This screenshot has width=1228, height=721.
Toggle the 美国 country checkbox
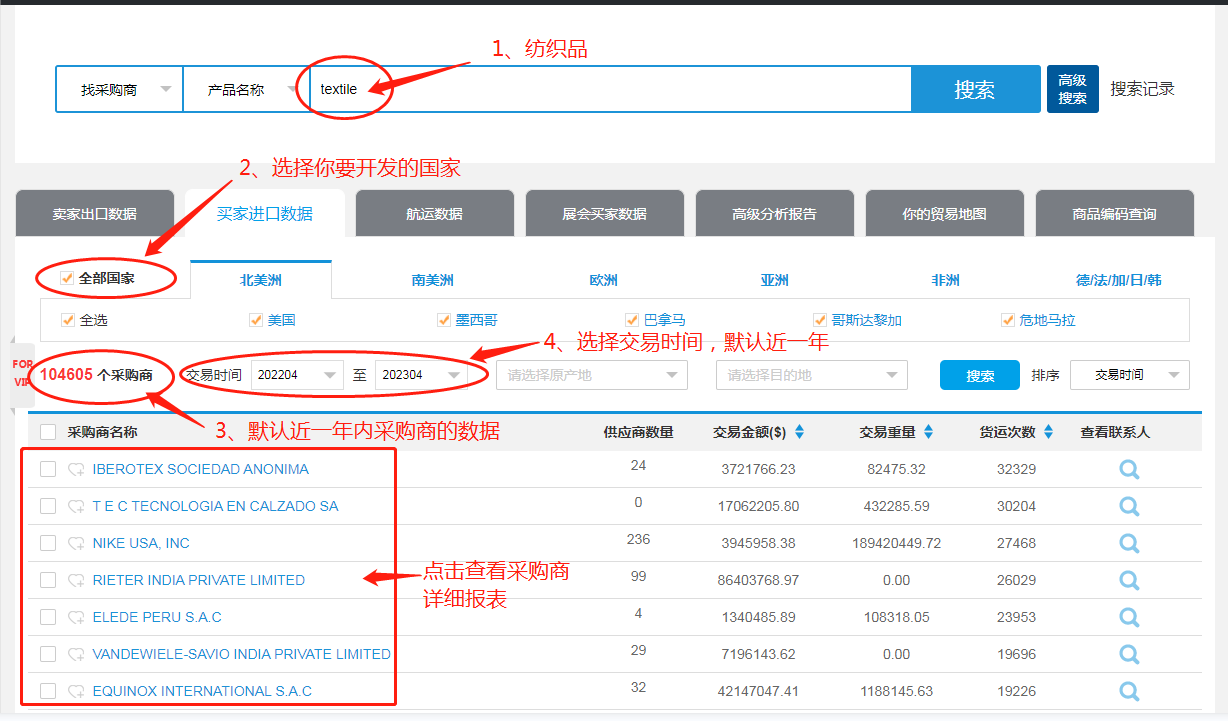point(257,320)
